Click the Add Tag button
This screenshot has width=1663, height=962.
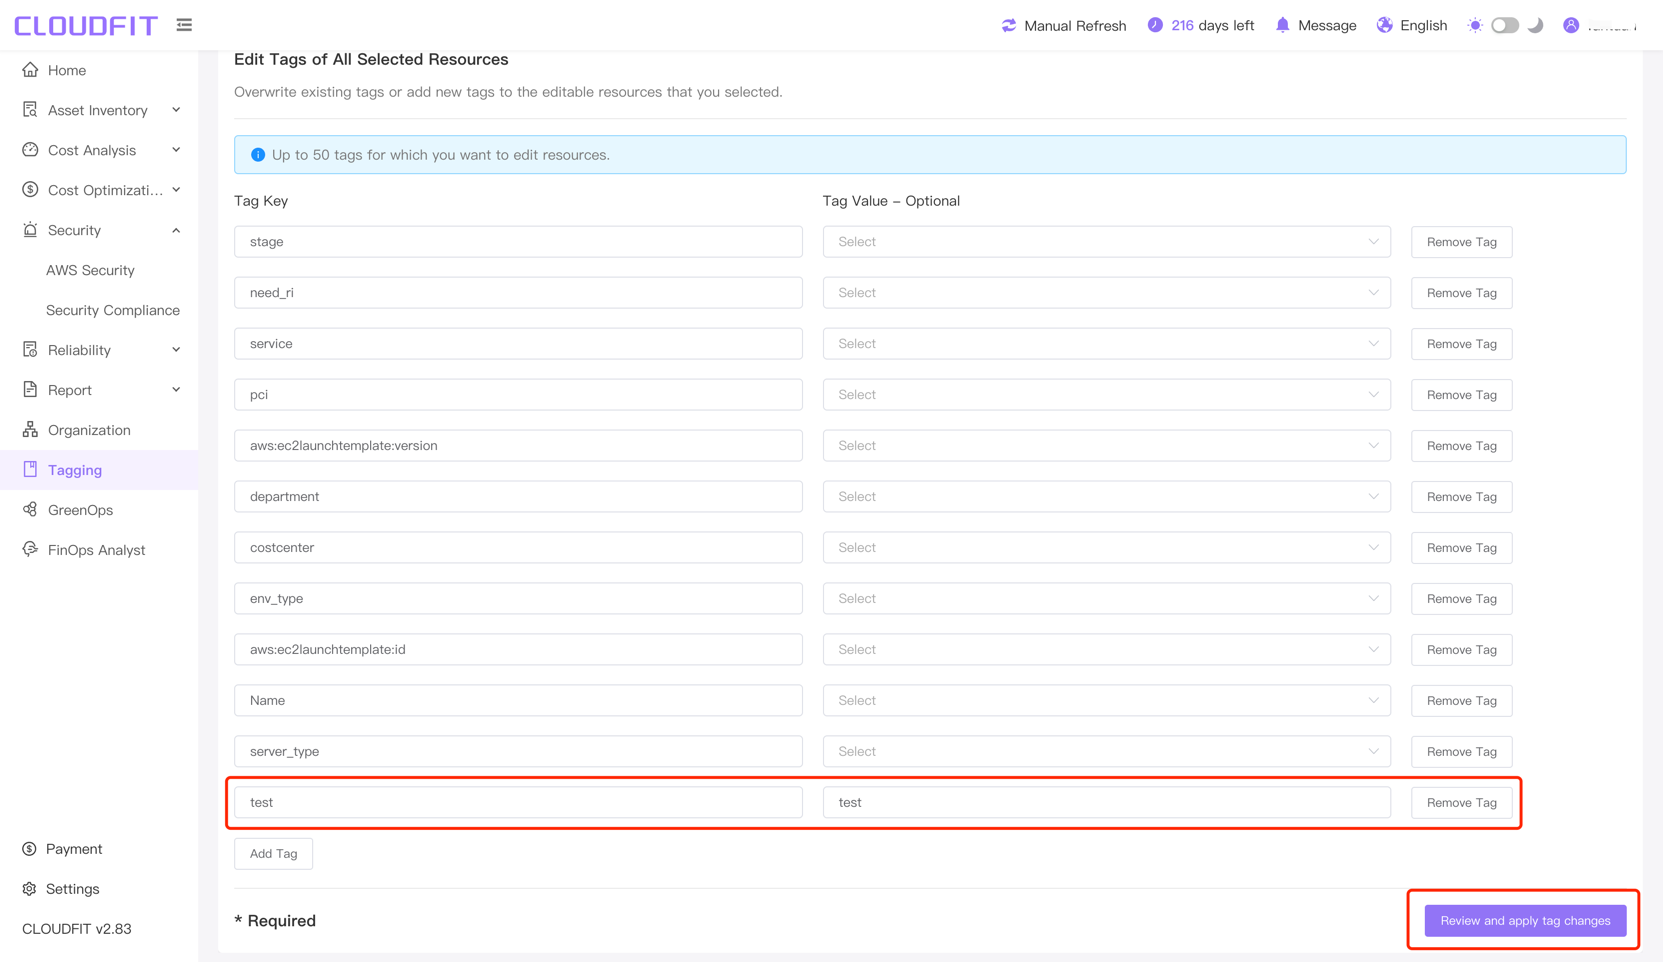coord(273,854)
